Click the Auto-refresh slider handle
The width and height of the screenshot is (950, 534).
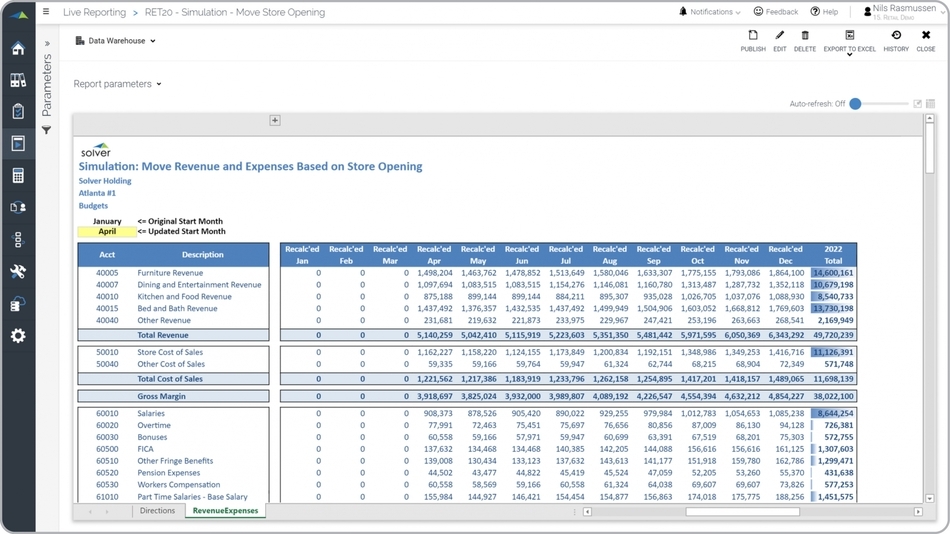tap(856, 104)
